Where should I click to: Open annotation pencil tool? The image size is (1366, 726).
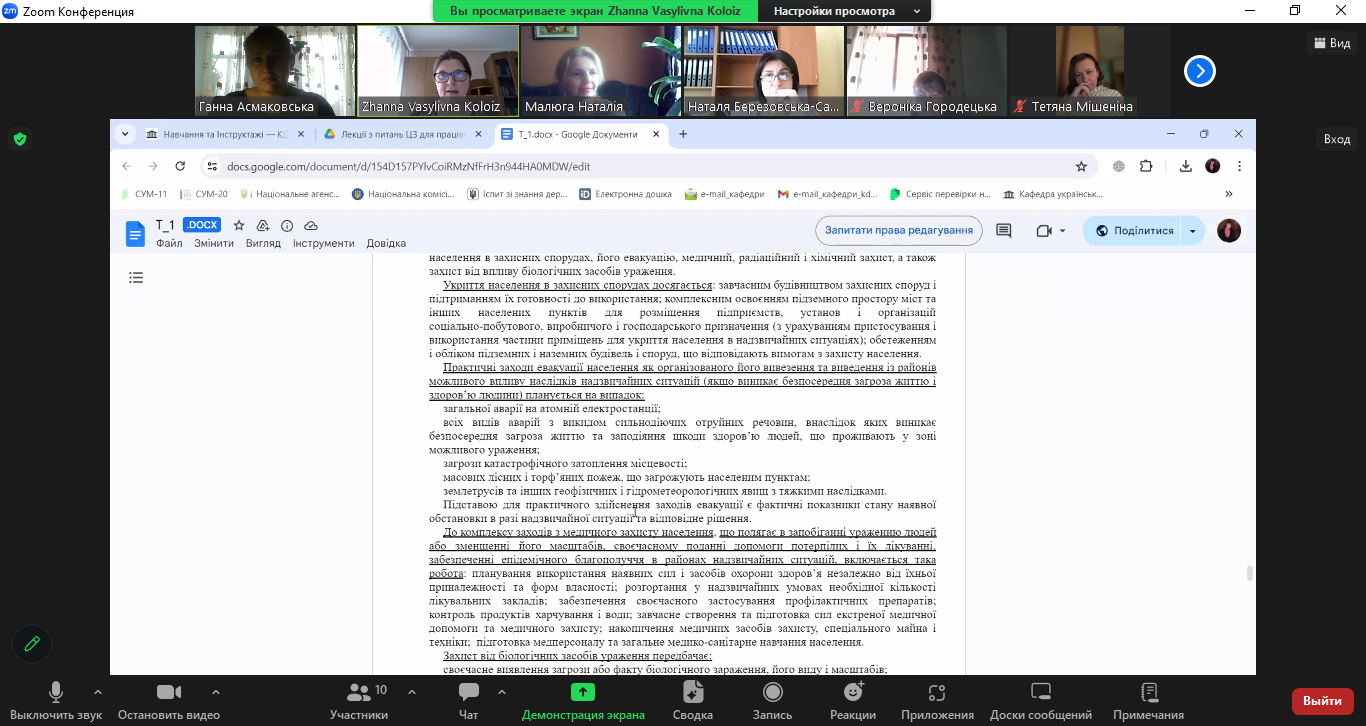32,644
